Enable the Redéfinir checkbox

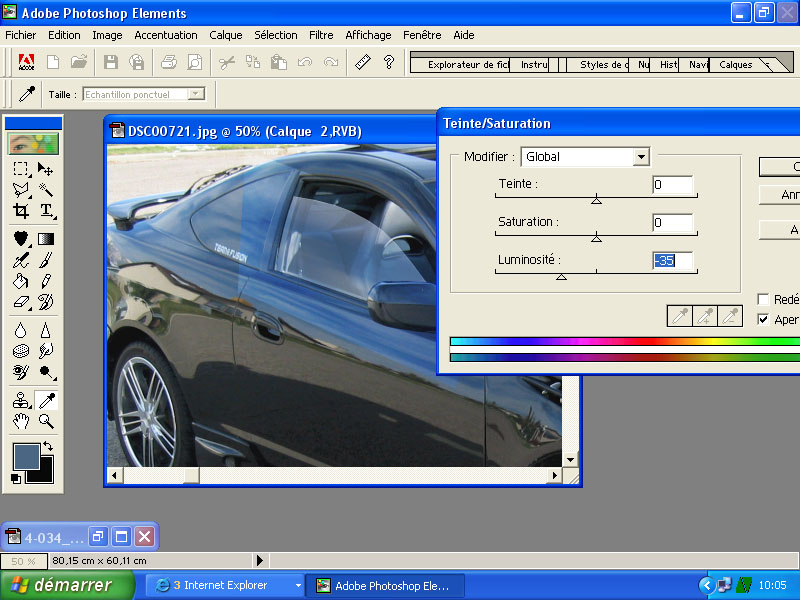click(x=763, y=299)
